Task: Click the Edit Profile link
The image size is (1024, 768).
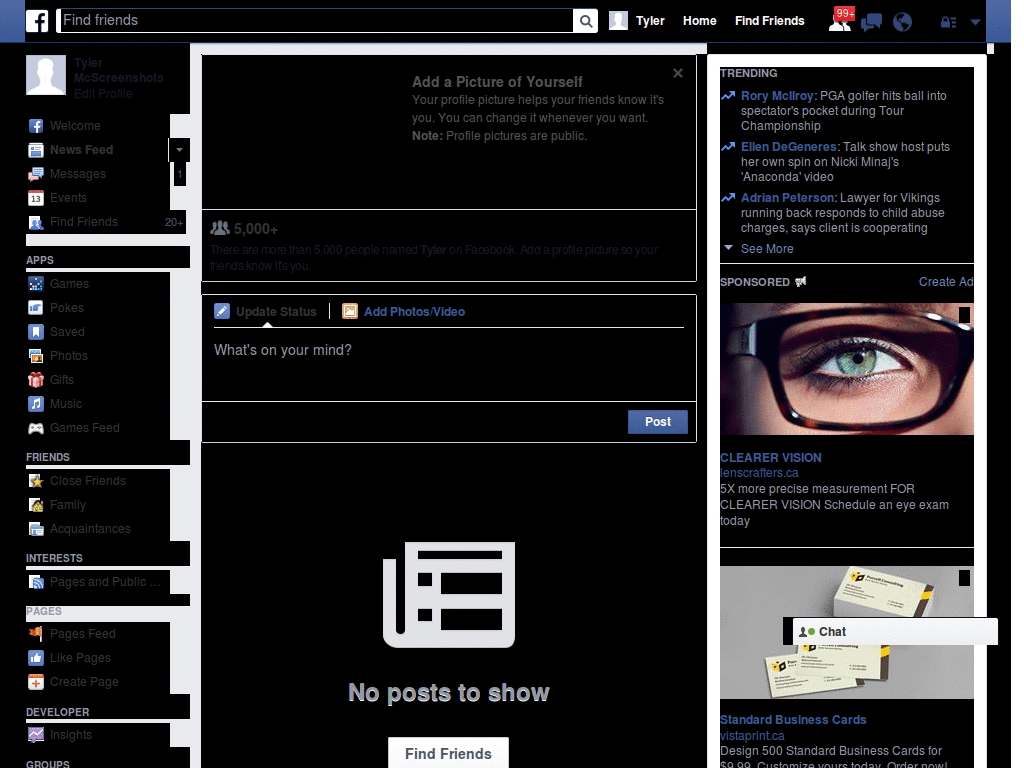Action: click(x=103, y=94)
